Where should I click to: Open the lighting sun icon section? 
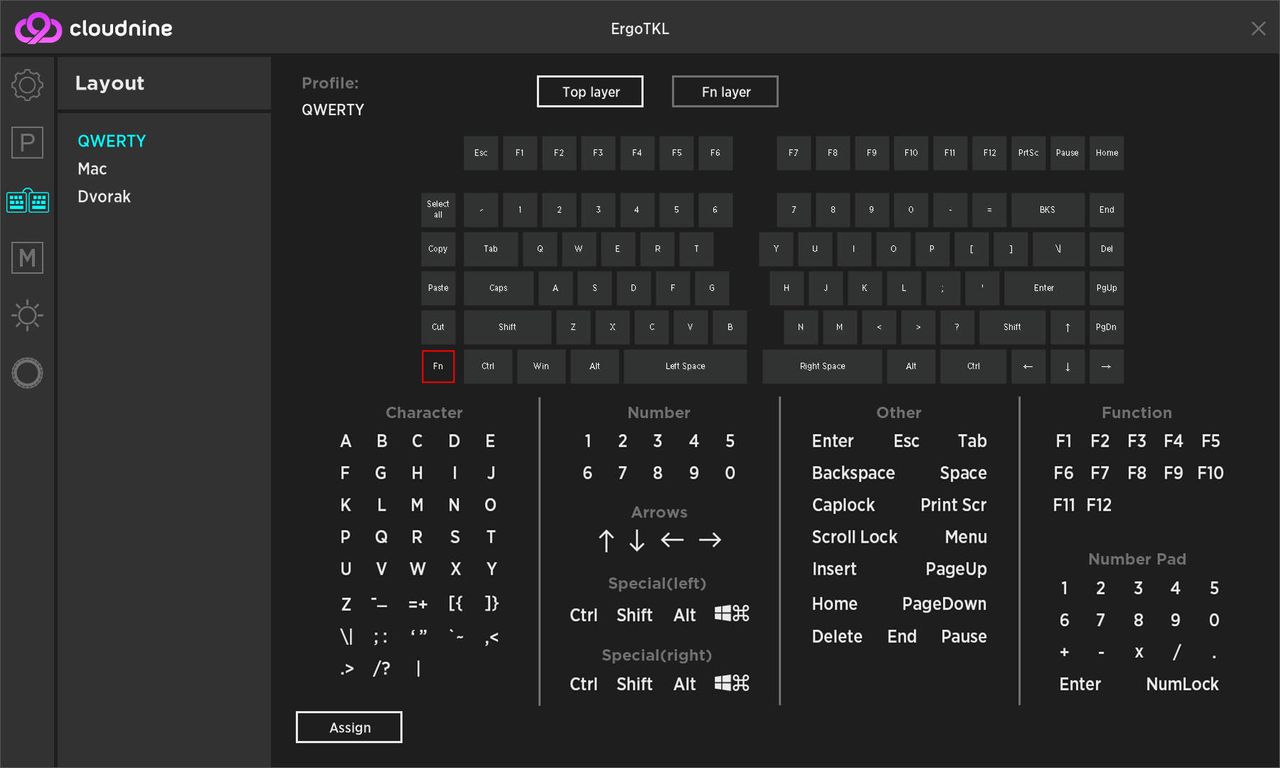pyautogui.click(x=27, y=316)
